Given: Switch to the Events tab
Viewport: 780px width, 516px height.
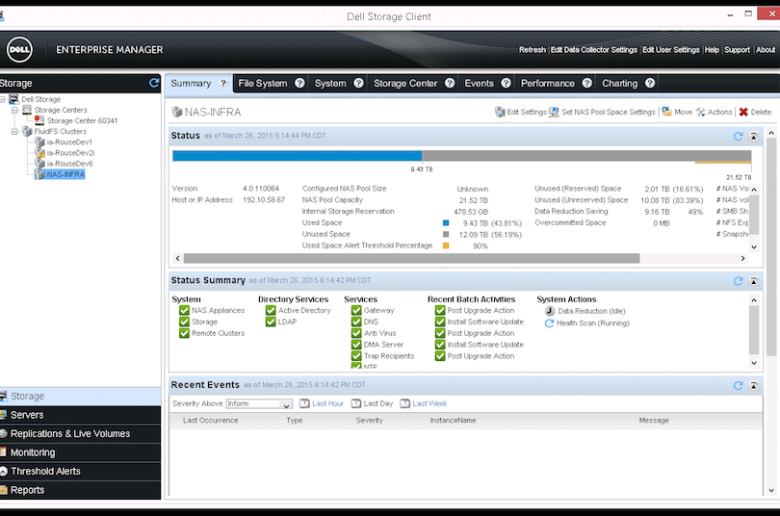Looking at the screenshot, I should coord(479,83).
